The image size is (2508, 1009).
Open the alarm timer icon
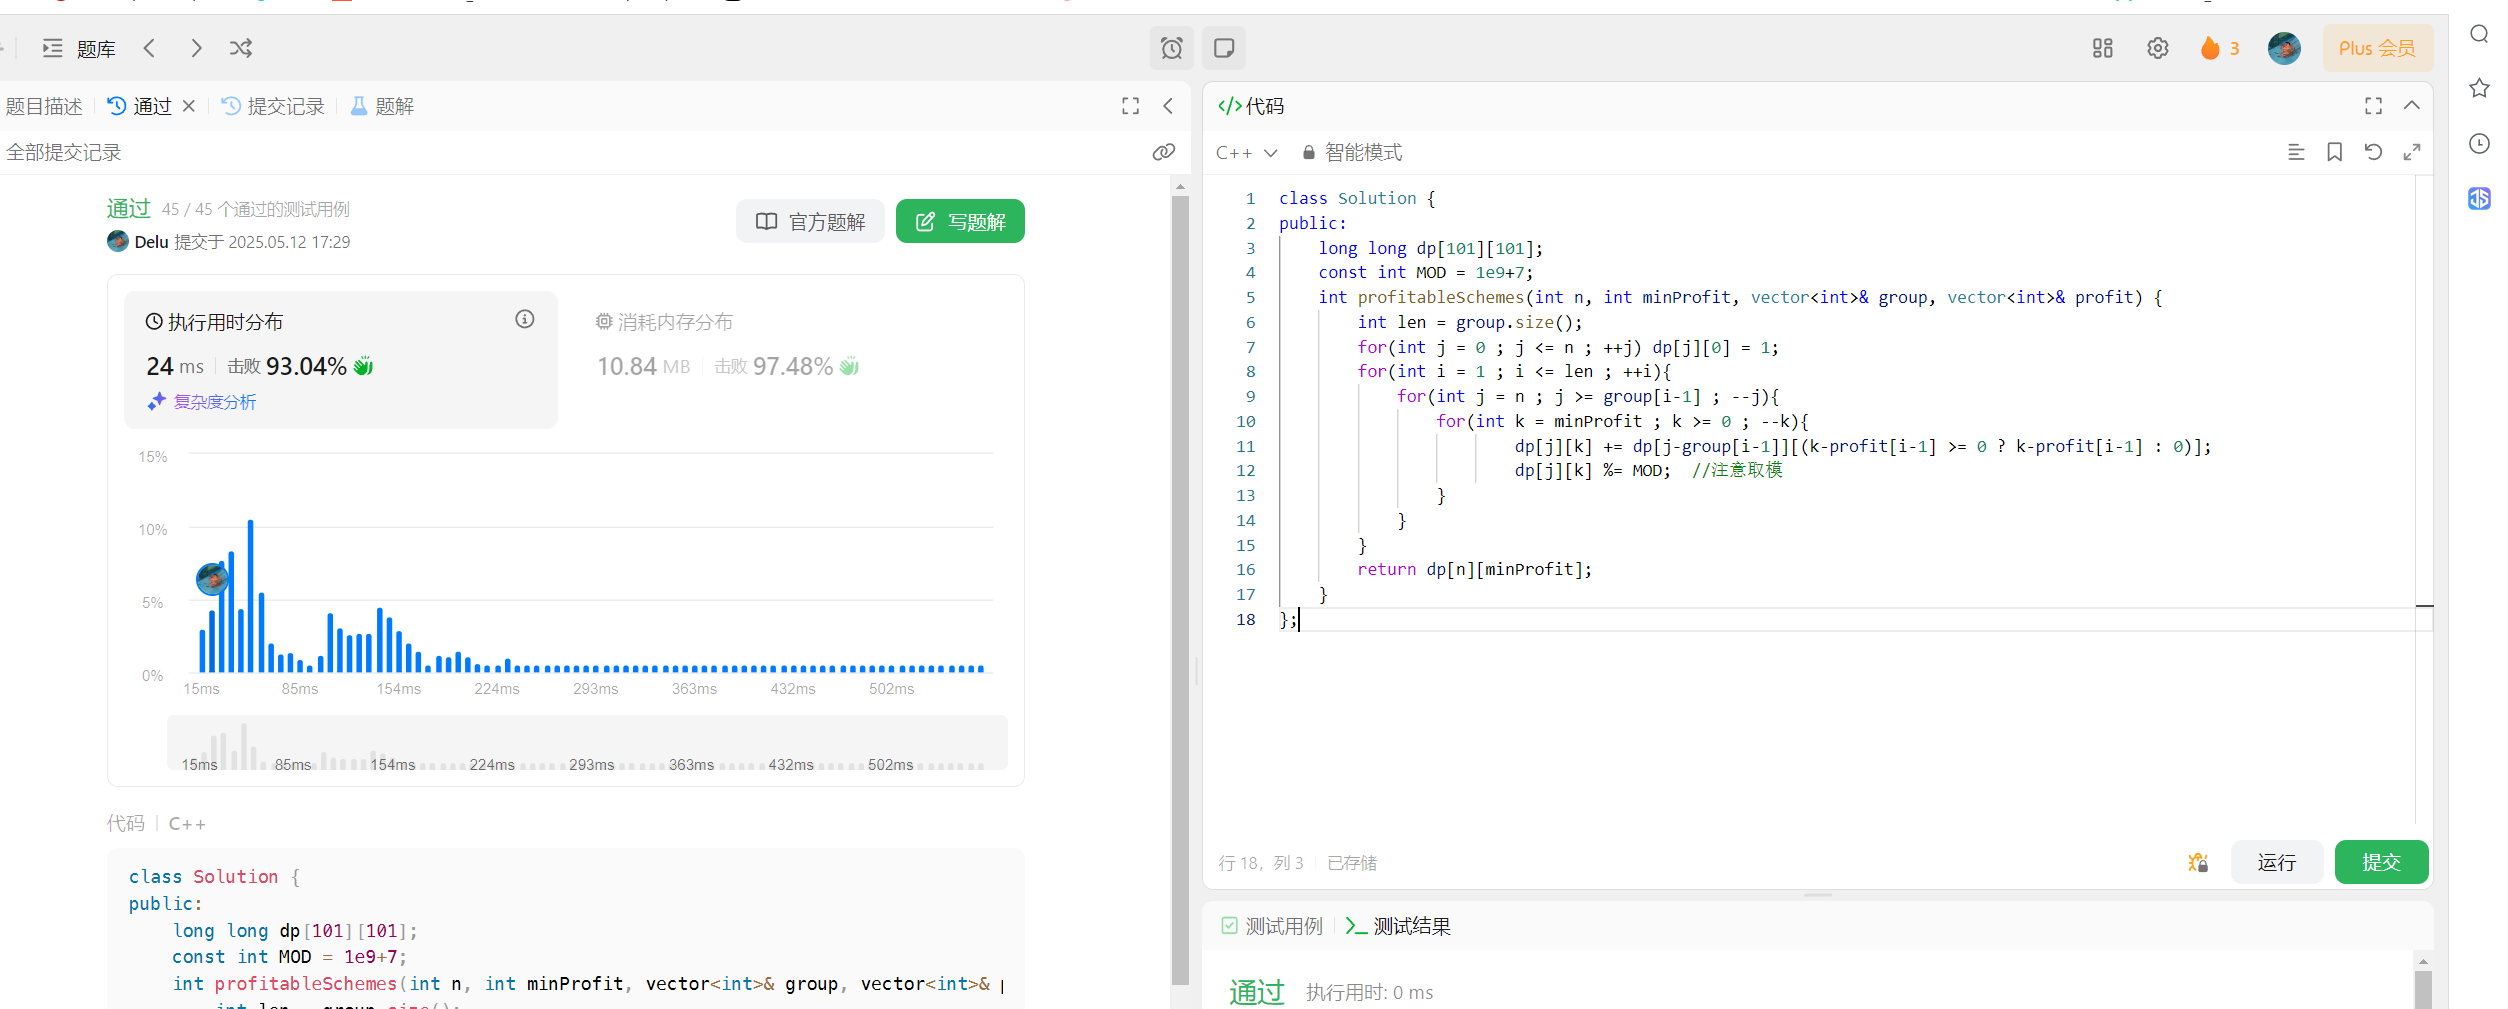(1172, 48)
